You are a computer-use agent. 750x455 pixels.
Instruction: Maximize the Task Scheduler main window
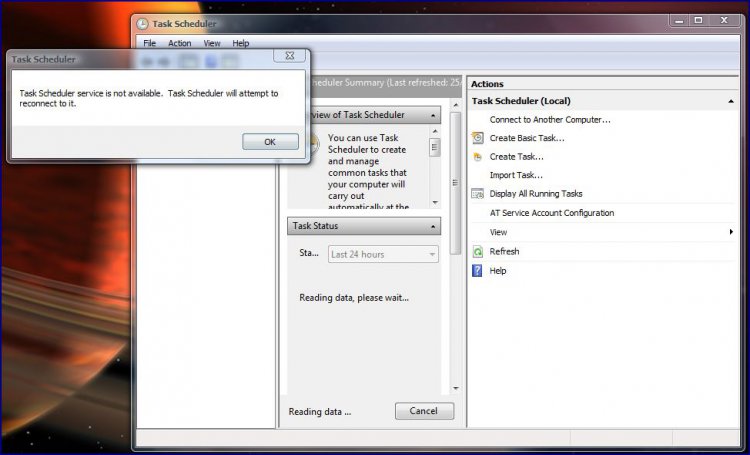click(x=698, y=21)
